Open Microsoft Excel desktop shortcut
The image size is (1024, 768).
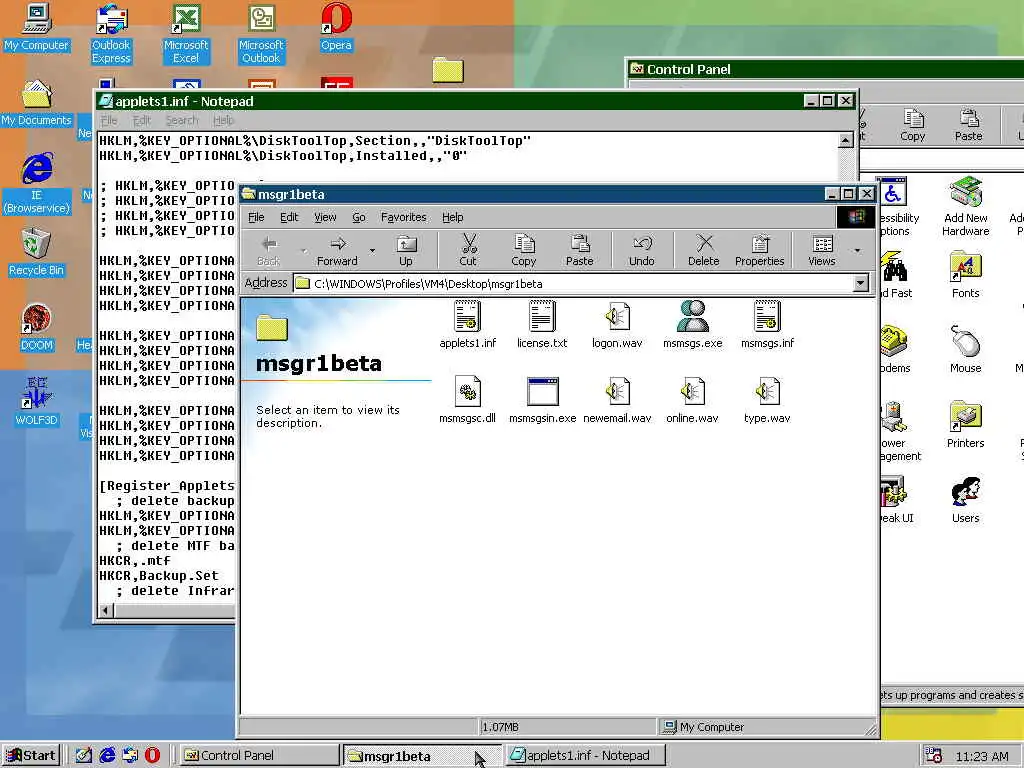click(186, 34)
